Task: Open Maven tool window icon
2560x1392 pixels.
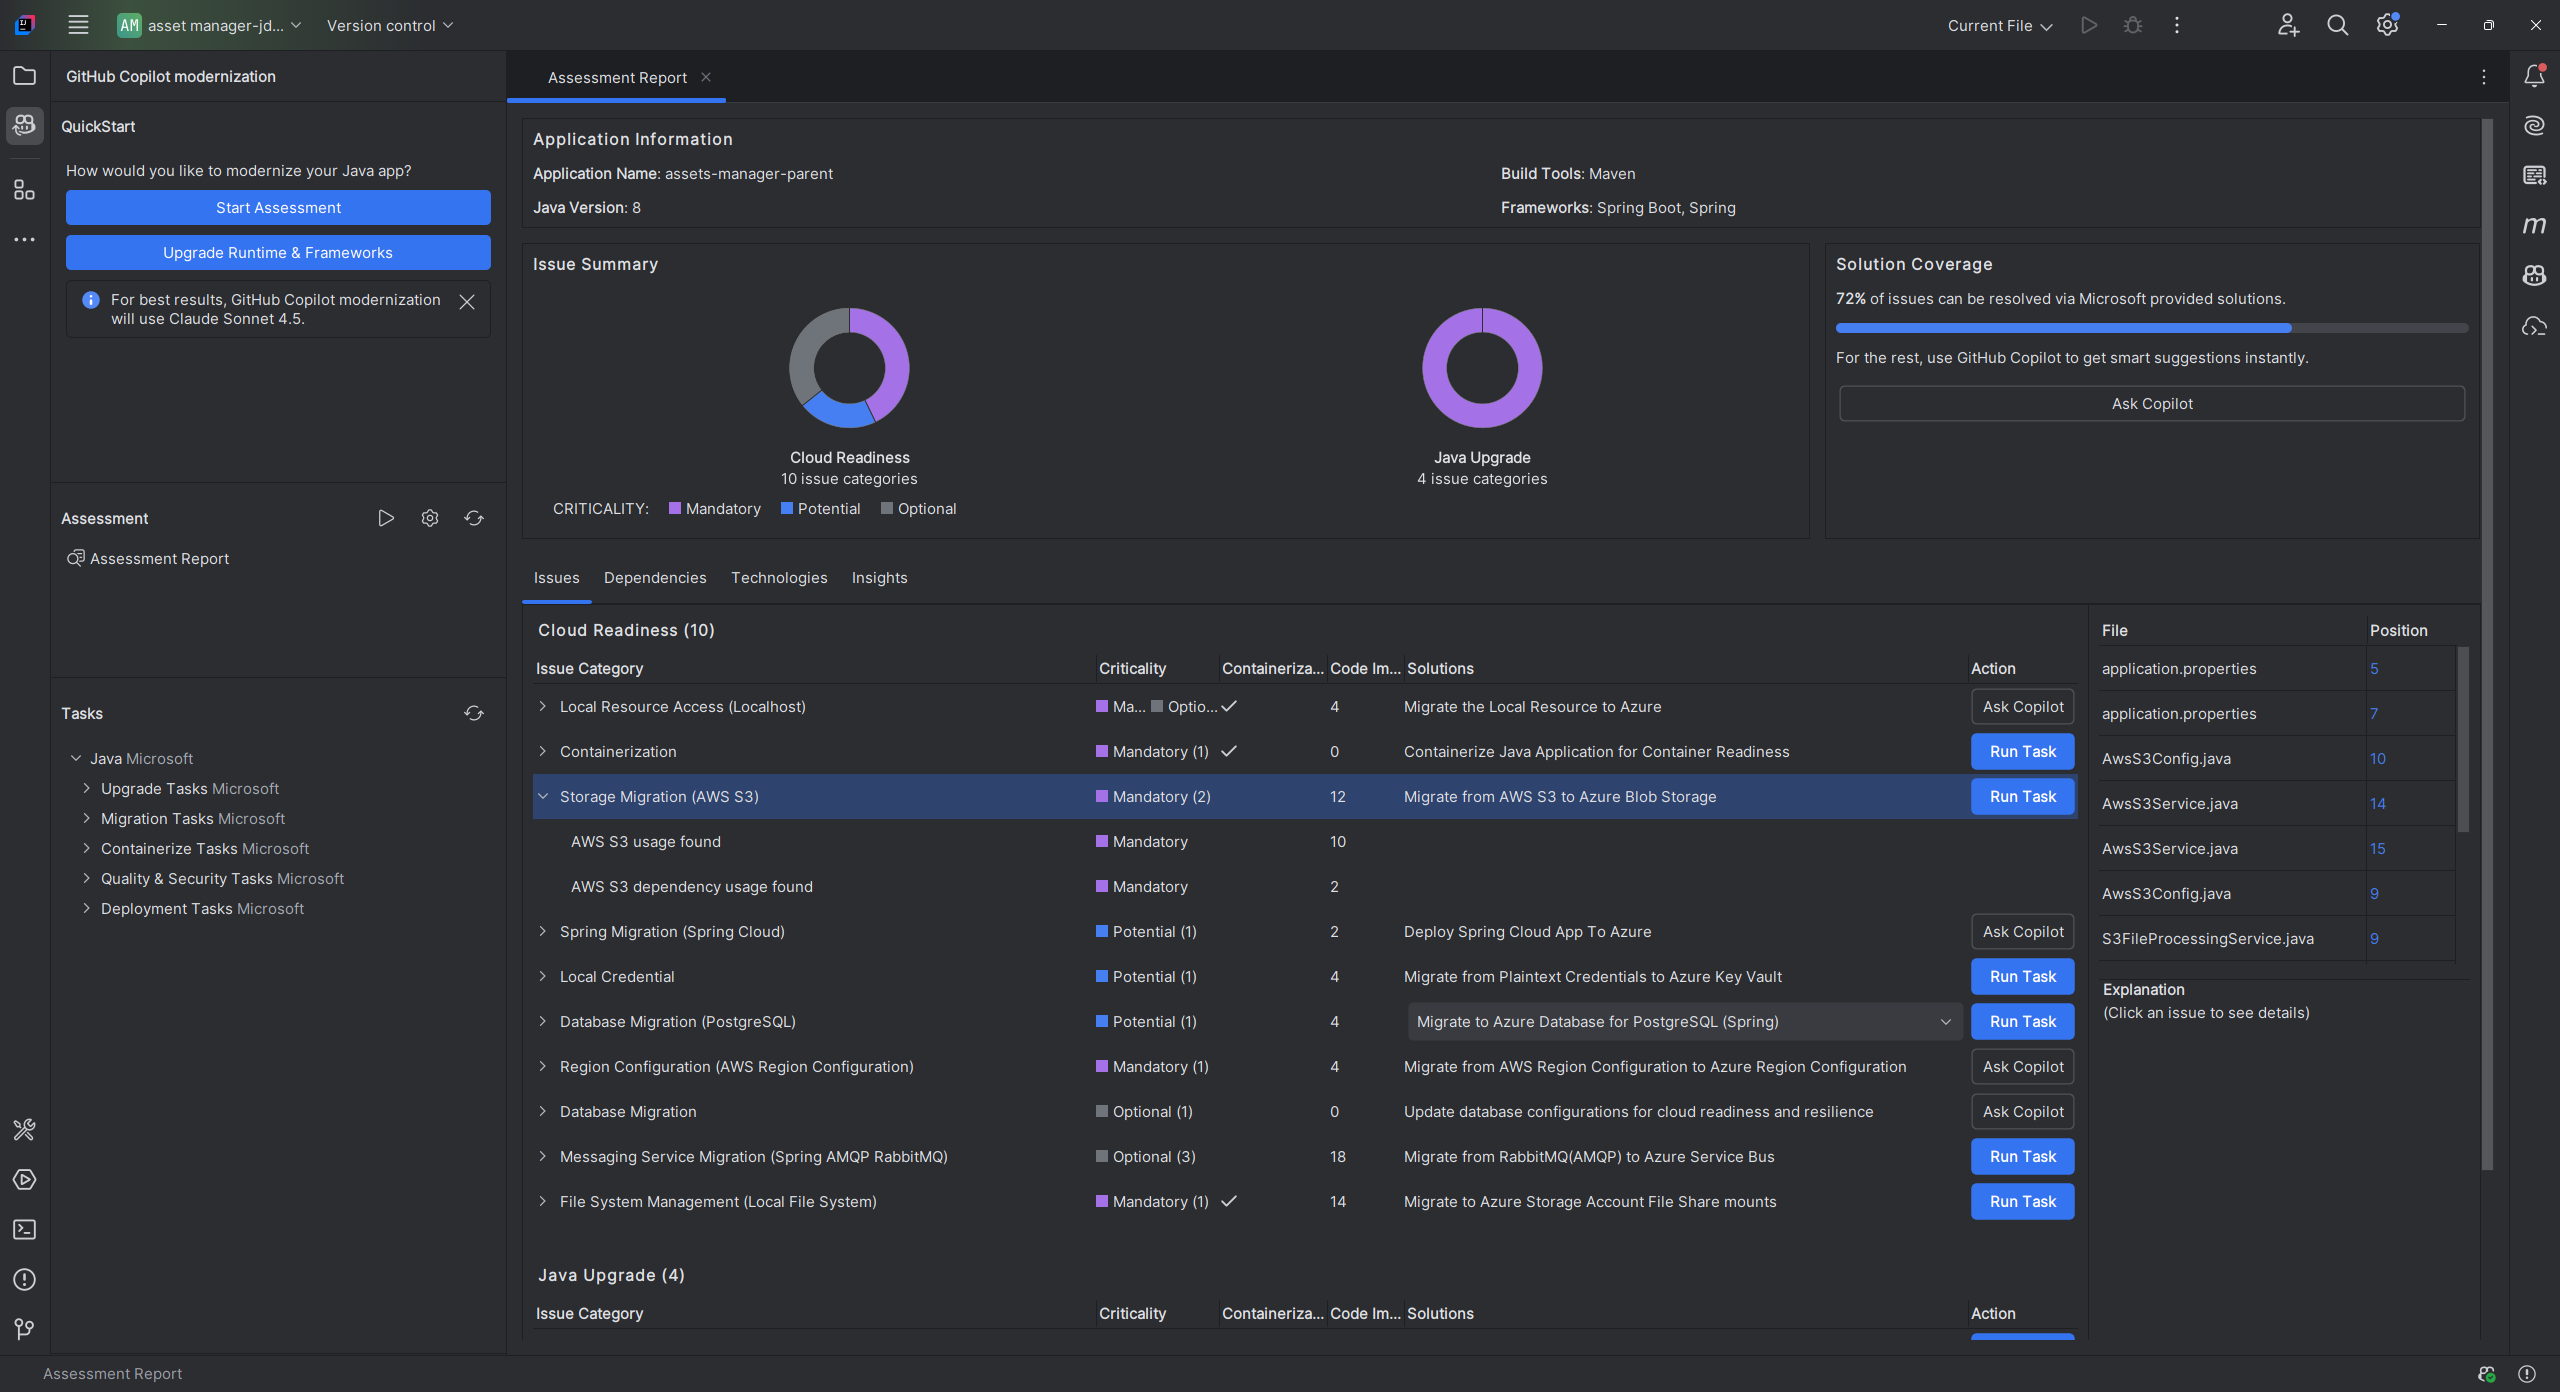Action: 2534,226
